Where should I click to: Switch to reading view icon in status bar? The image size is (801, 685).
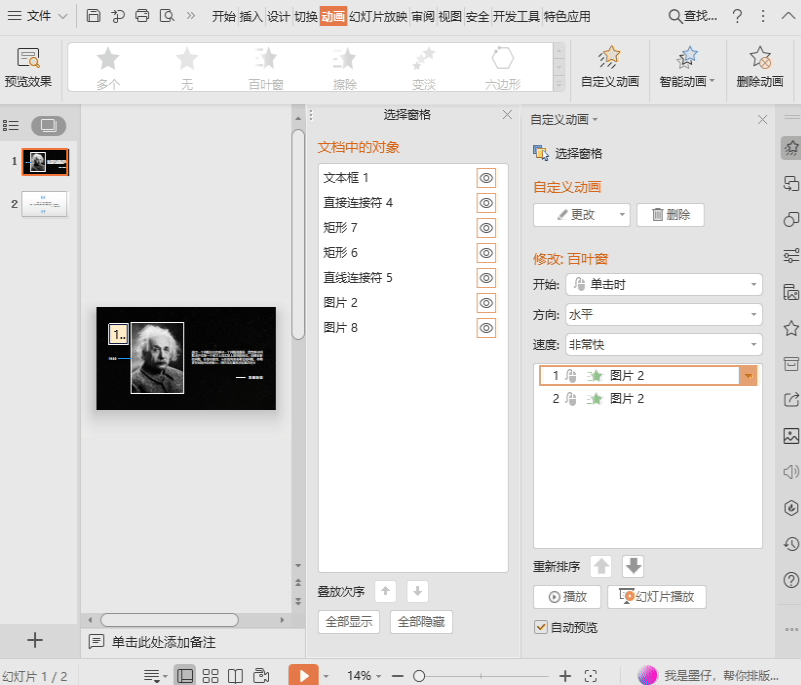click(x=235, y=676)
